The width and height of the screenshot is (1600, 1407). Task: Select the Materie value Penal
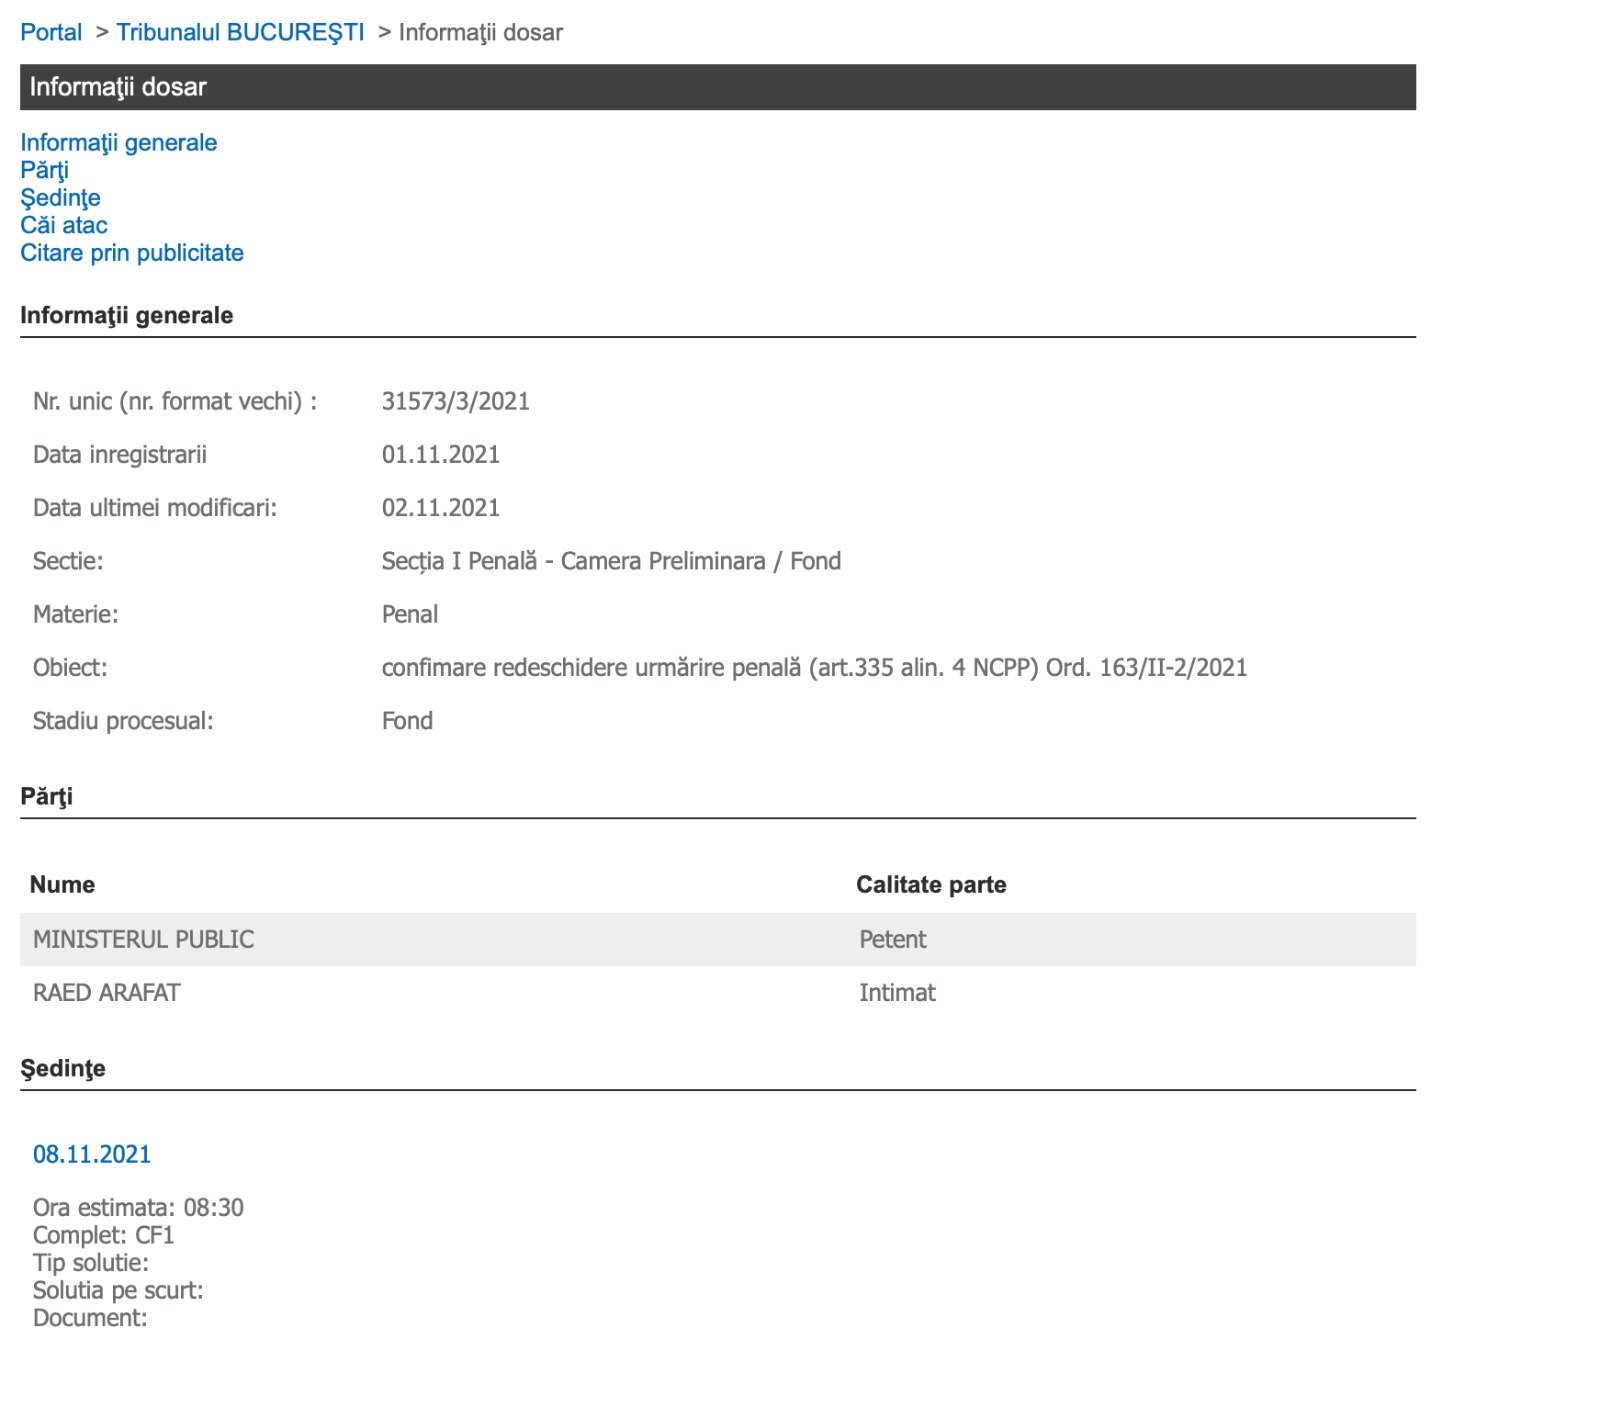(410, 614)
